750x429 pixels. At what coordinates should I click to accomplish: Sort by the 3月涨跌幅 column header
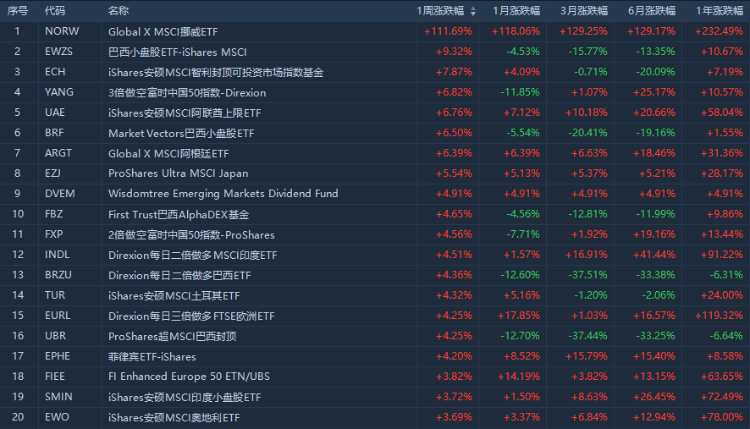coord(584,11)
